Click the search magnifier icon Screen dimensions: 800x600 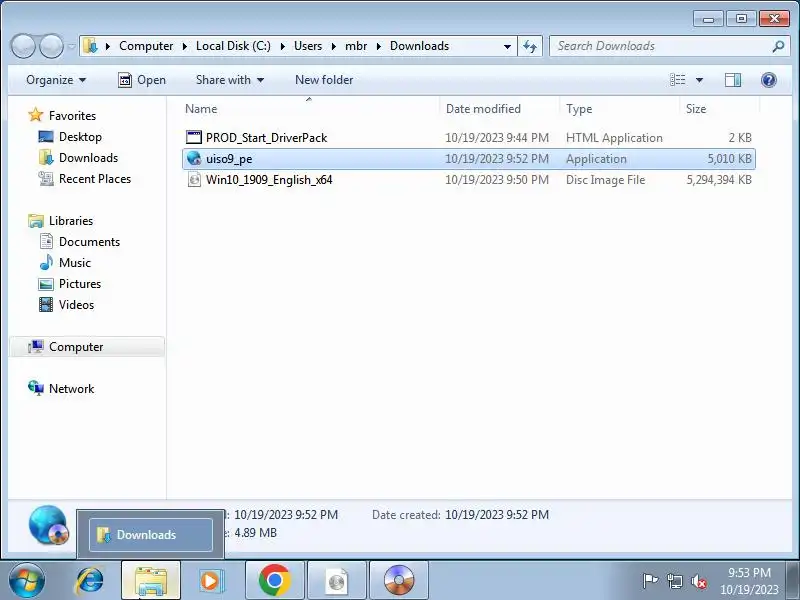[779, 46]
